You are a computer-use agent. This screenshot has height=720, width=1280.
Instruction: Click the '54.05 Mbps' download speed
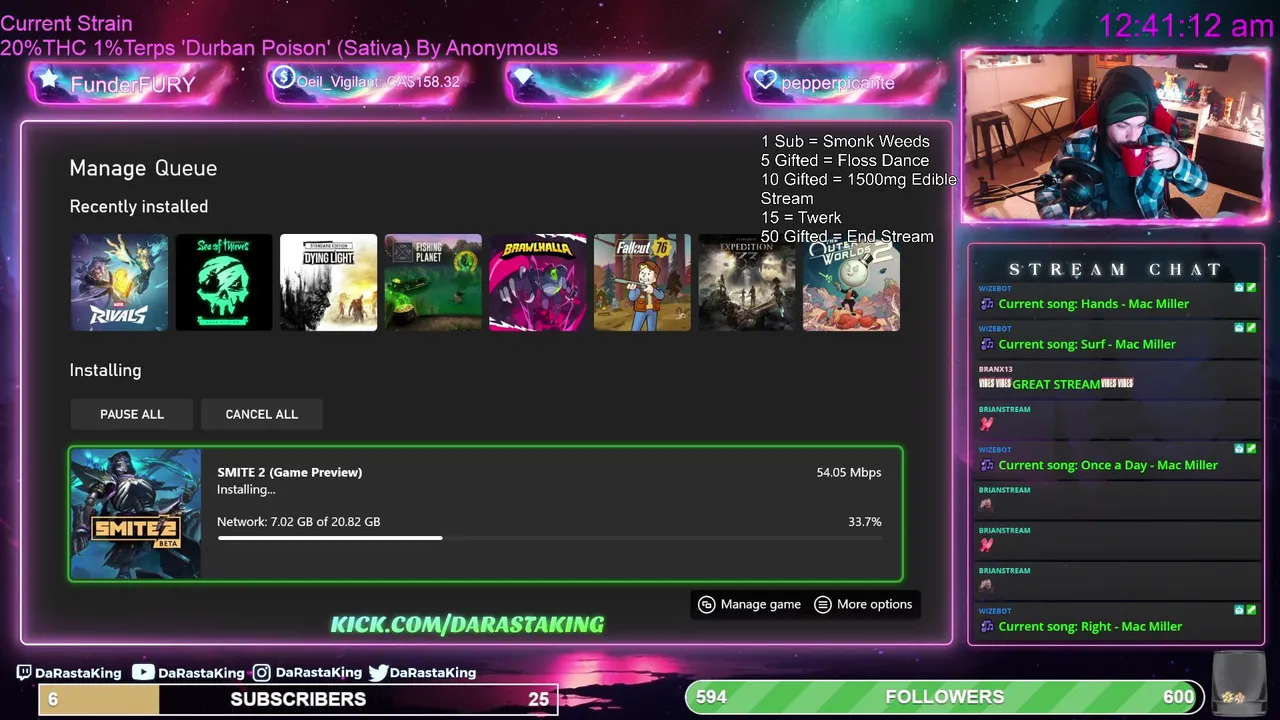849,472
